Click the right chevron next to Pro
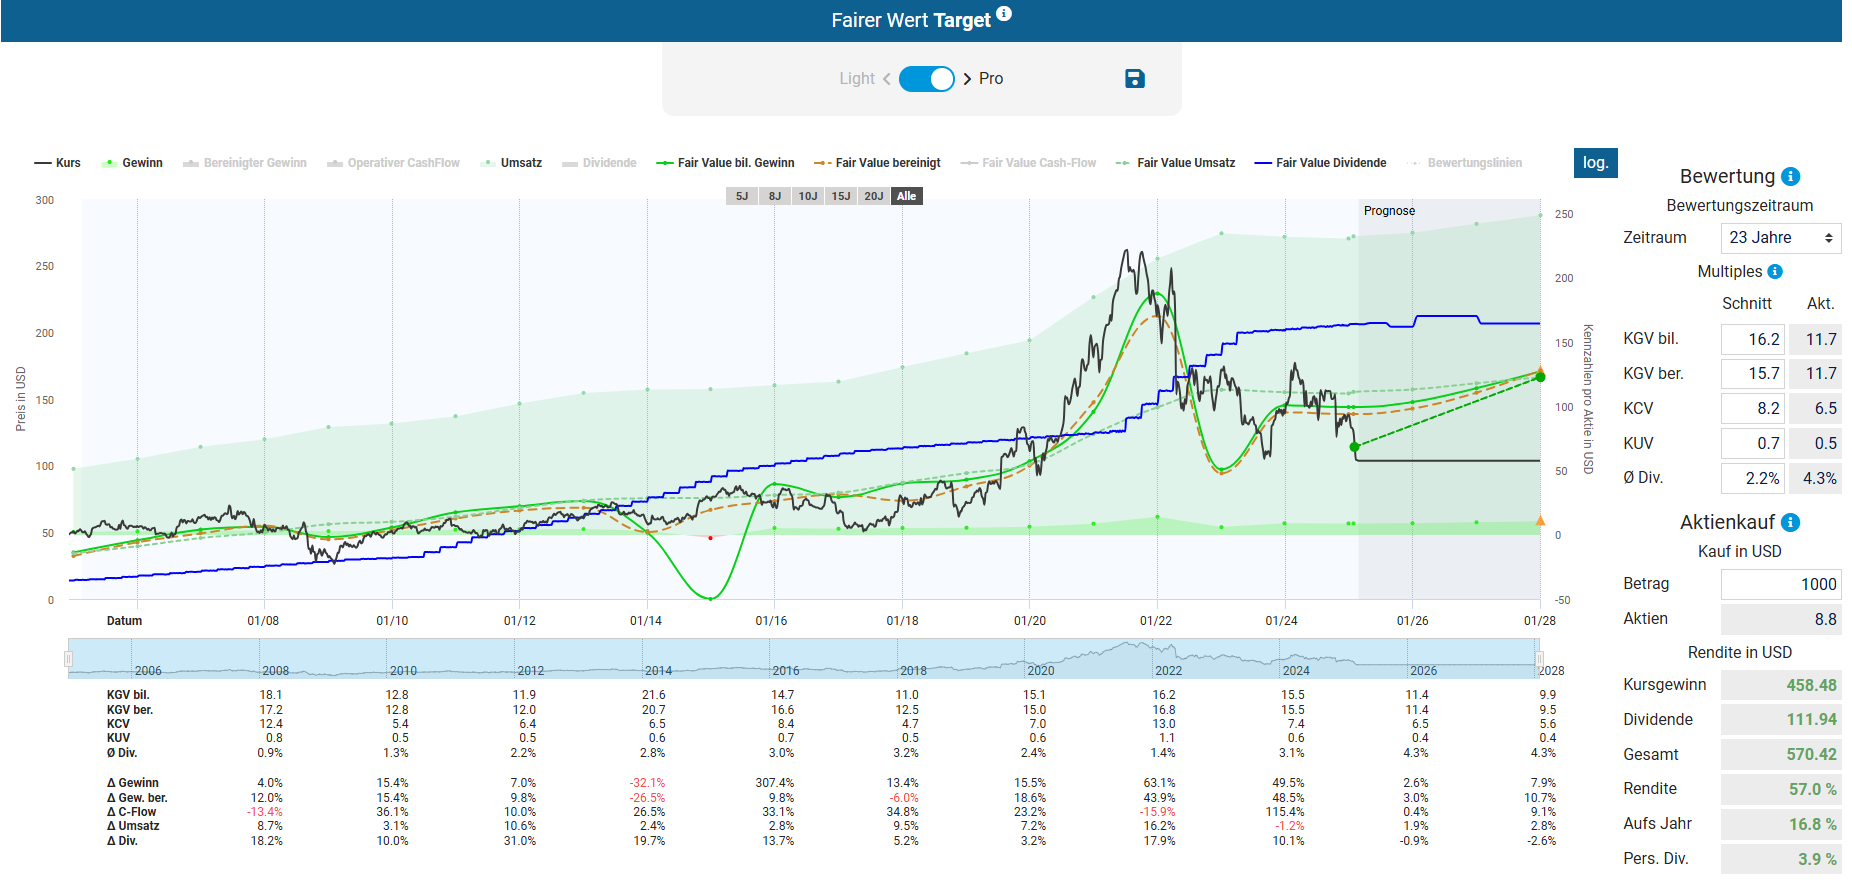 [967, 79]
